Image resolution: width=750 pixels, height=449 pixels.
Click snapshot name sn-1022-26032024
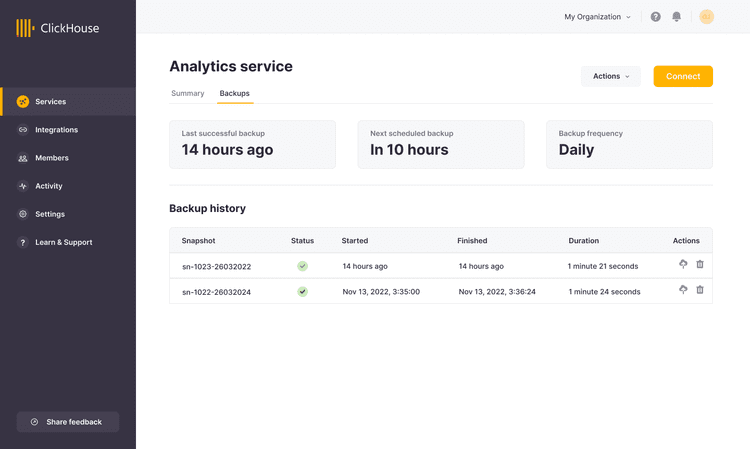pos(216,292)
